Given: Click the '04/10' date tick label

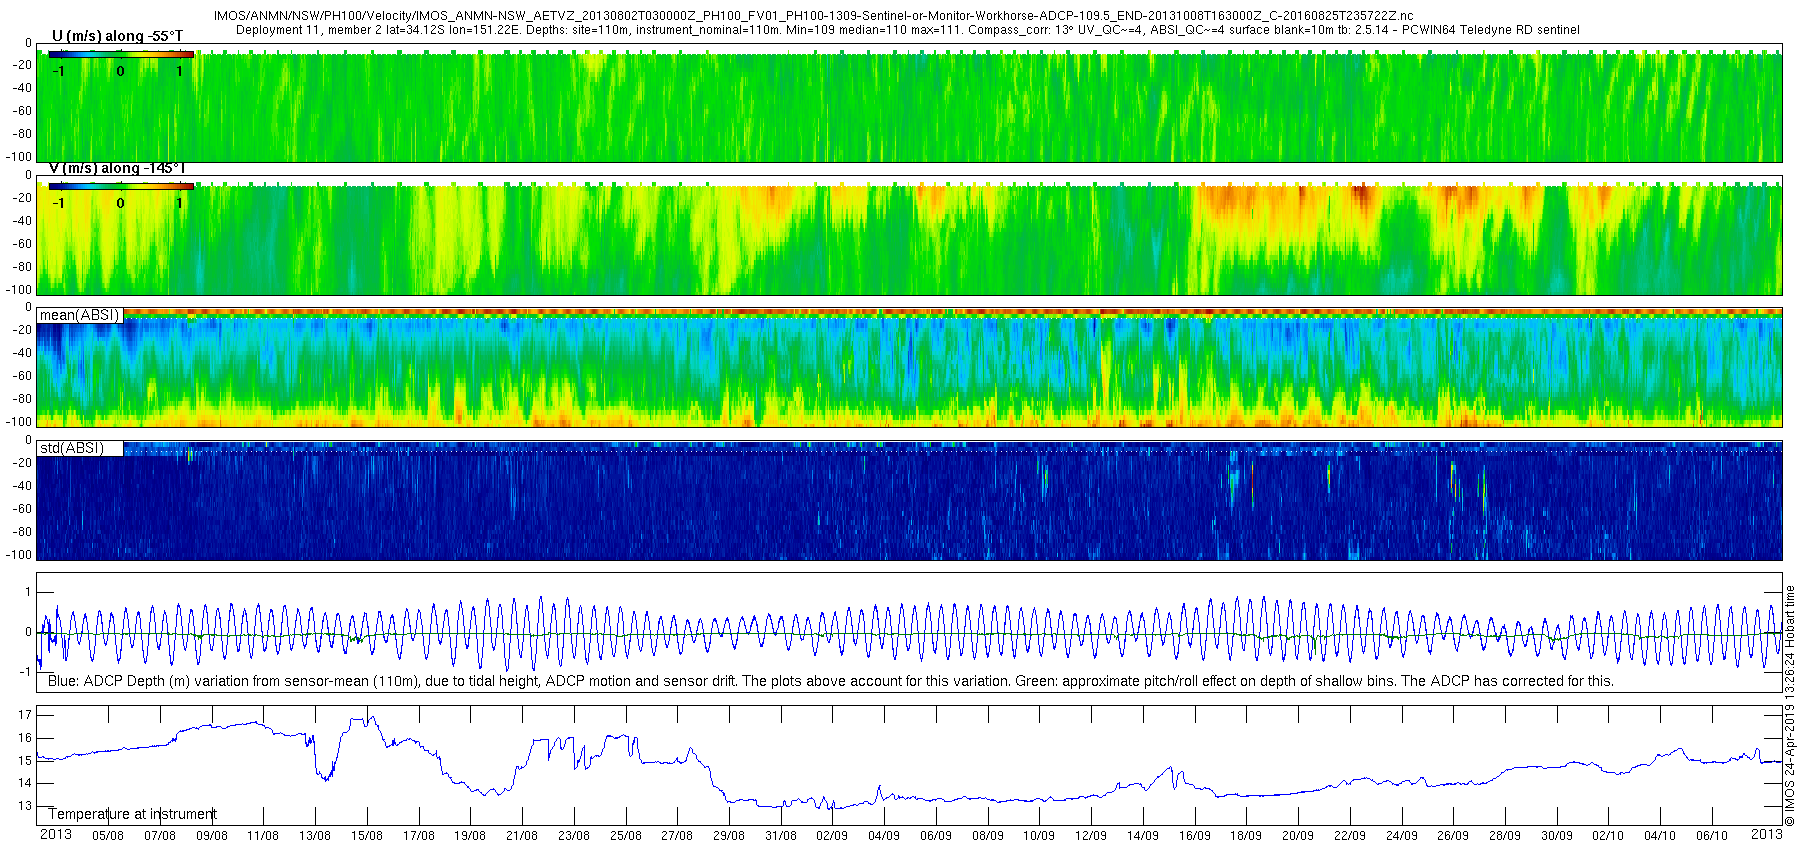Looking at the screenshot, I should coord(1660,836).
